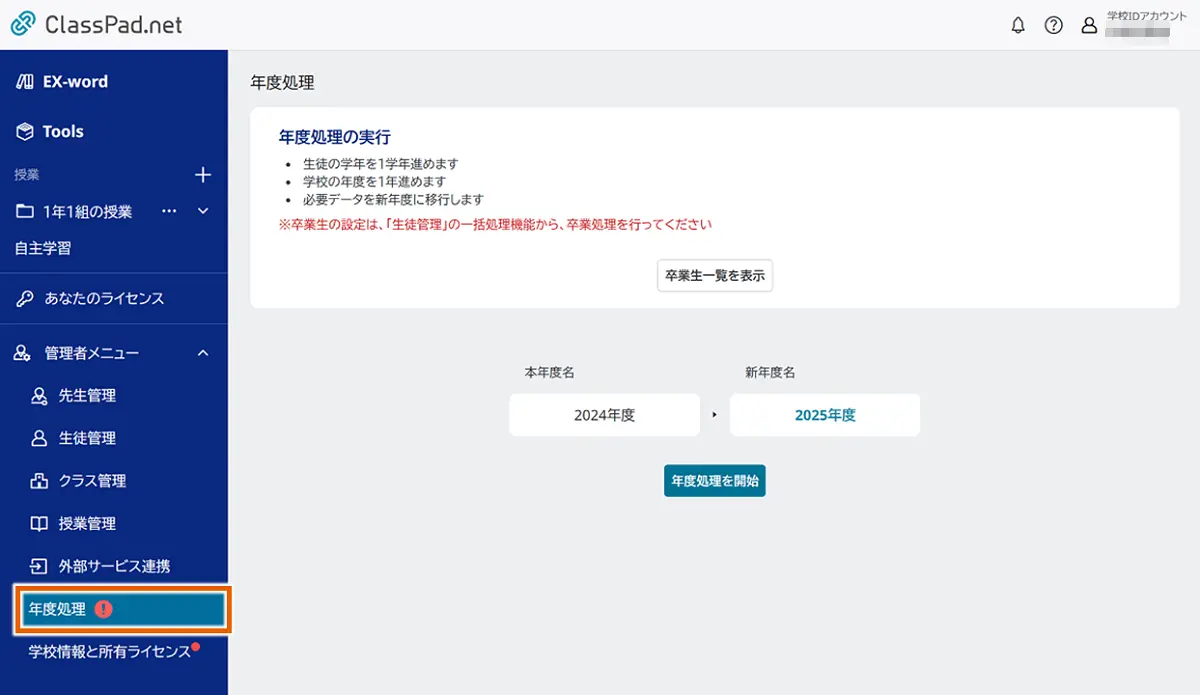
Task: Navigate to 生徒管理
Action: 87,438
